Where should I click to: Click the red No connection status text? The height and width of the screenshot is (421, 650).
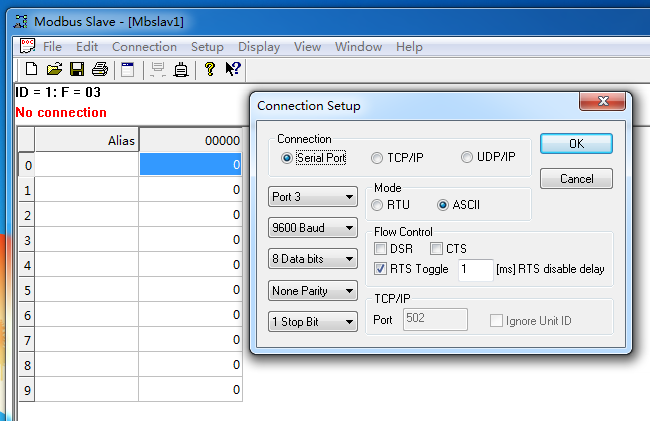(x=61, y=112)
